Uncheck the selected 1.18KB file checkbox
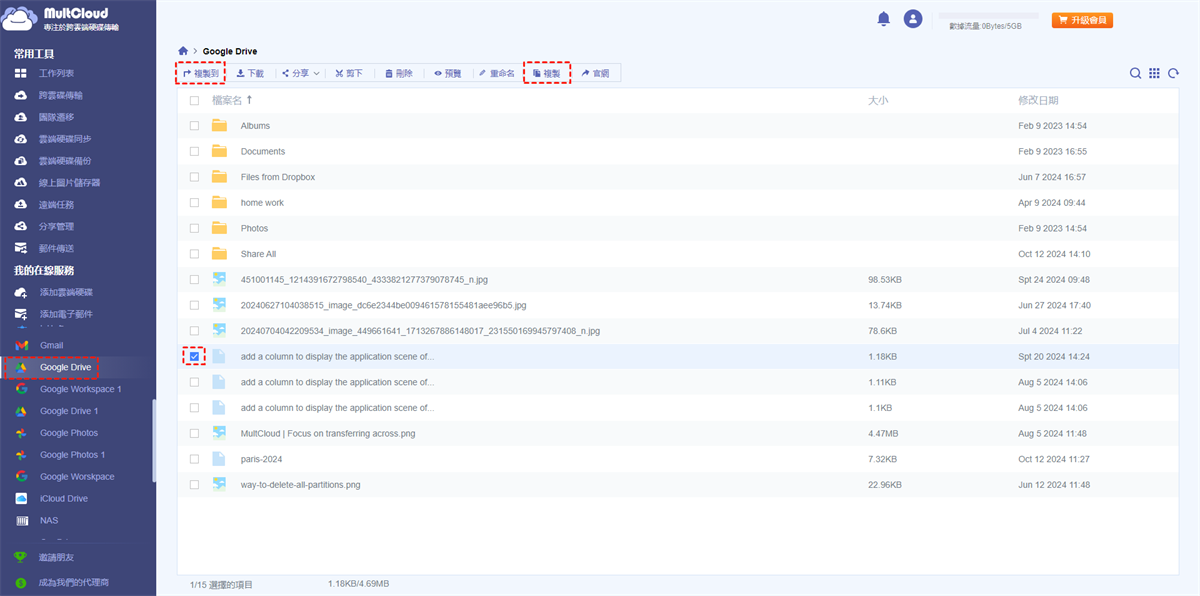This screenshot has width=1200, height=596. click(194, 356)
